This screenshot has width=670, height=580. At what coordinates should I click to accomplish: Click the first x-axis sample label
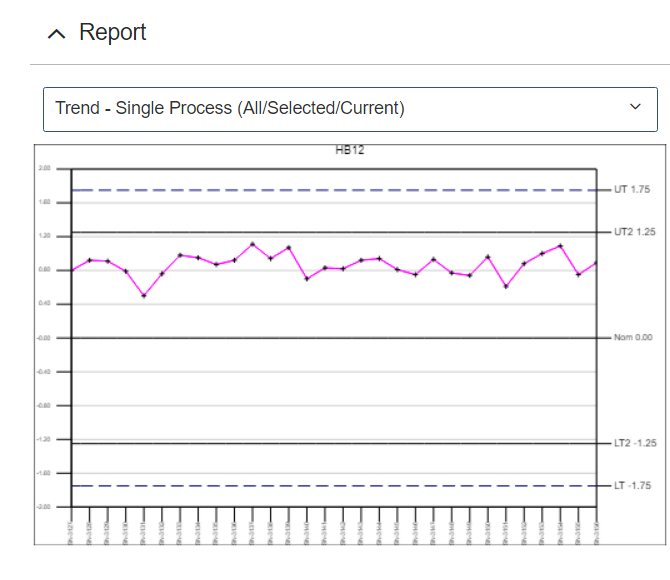pyautogui.click(x=72, y=526)
